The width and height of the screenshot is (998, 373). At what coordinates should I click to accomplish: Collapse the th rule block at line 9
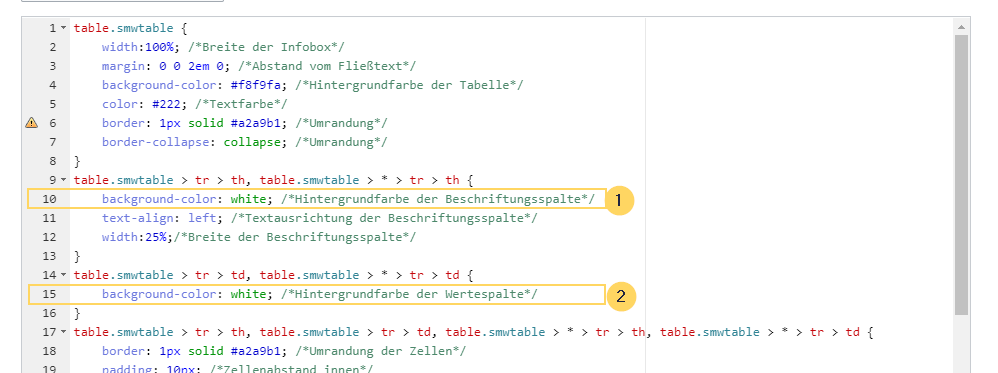[x=63, y=180]
